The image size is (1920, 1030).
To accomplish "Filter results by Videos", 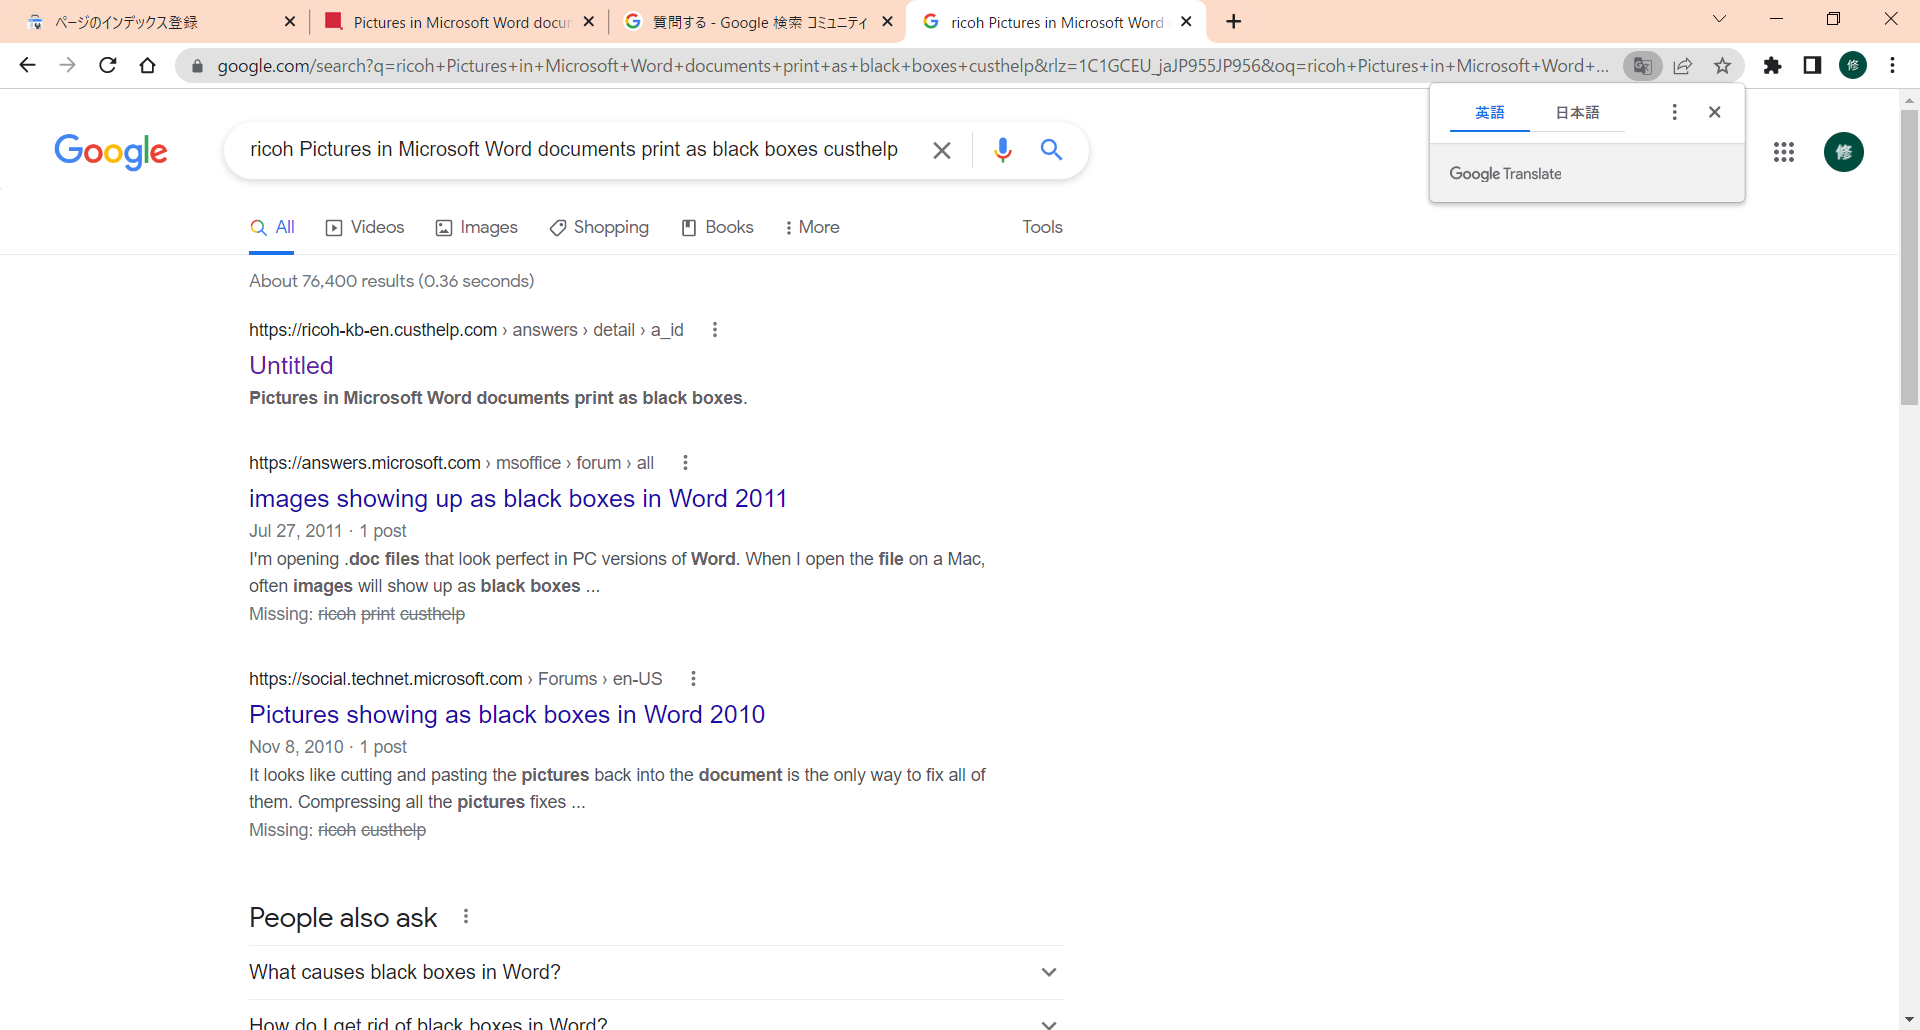I will pos(365,227).
